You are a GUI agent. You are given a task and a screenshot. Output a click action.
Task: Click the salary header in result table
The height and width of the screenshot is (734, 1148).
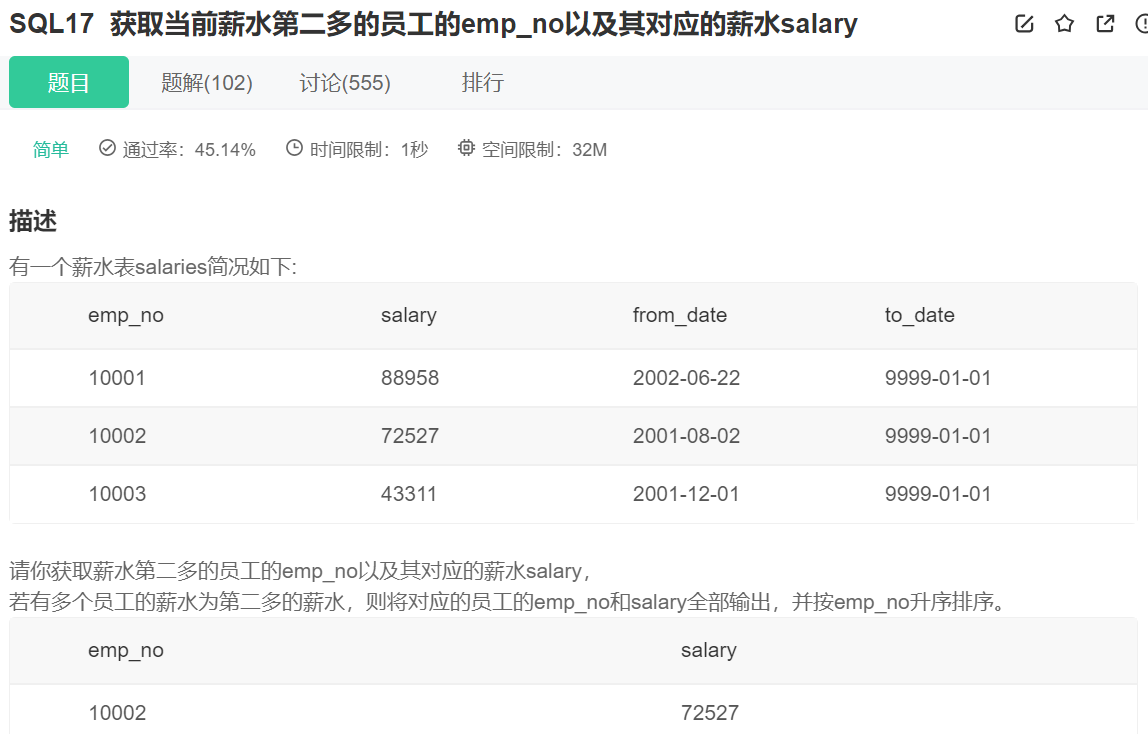pos(709,651)
